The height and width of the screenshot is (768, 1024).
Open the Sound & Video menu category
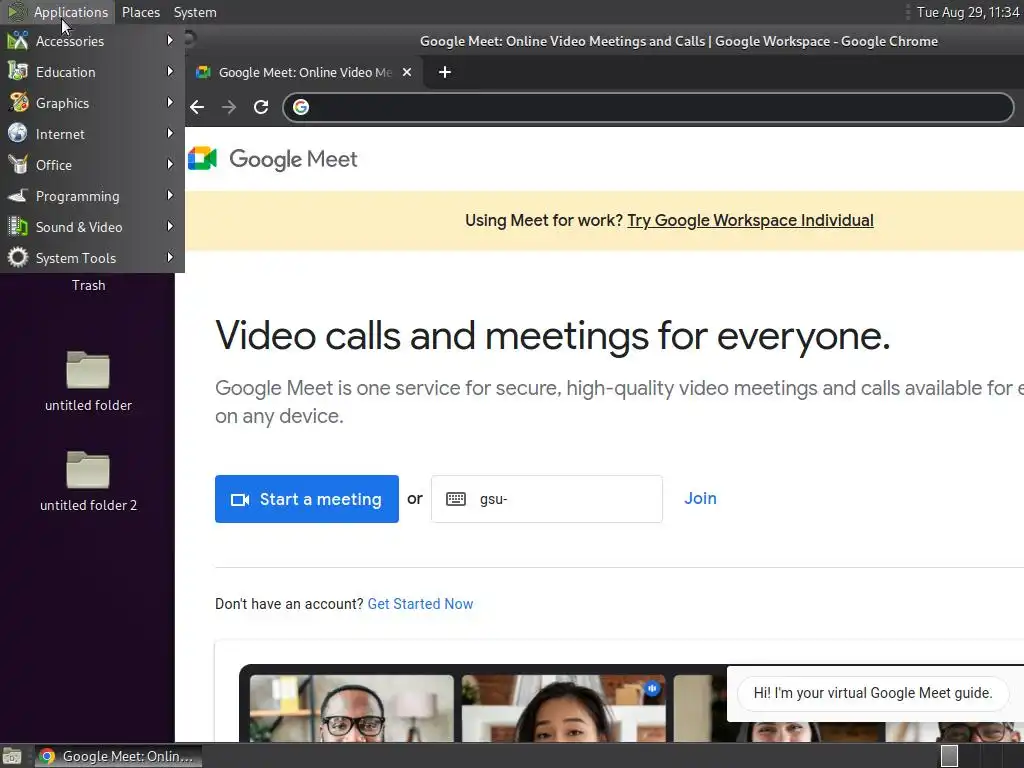pyautogui.click(x=92, y=227)
